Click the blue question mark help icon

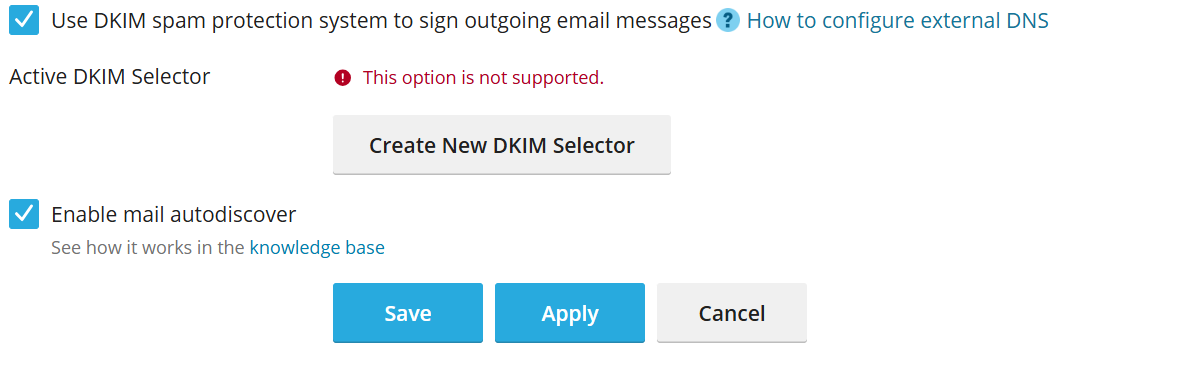coord(727,21)
